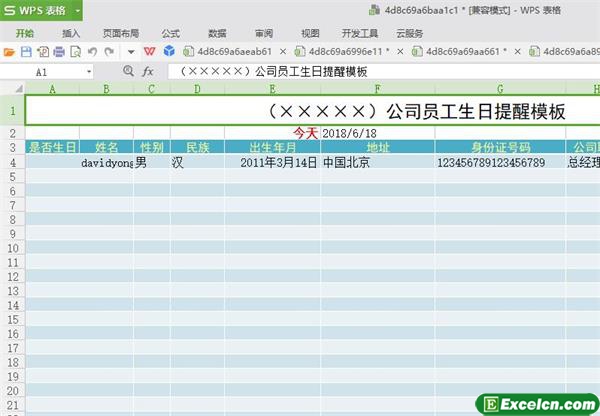The height and width of the screenshot is (416, 600).
Task: Click the red 今天 cell
Action: [272, 133]
